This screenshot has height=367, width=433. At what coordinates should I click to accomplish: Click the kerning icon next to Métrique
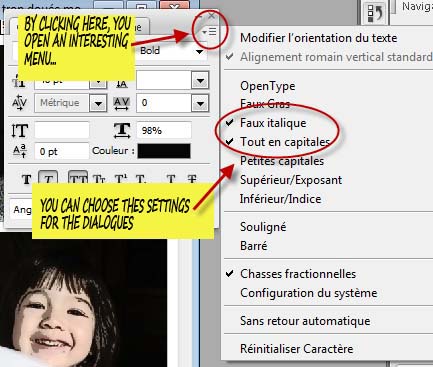point(19,103)
